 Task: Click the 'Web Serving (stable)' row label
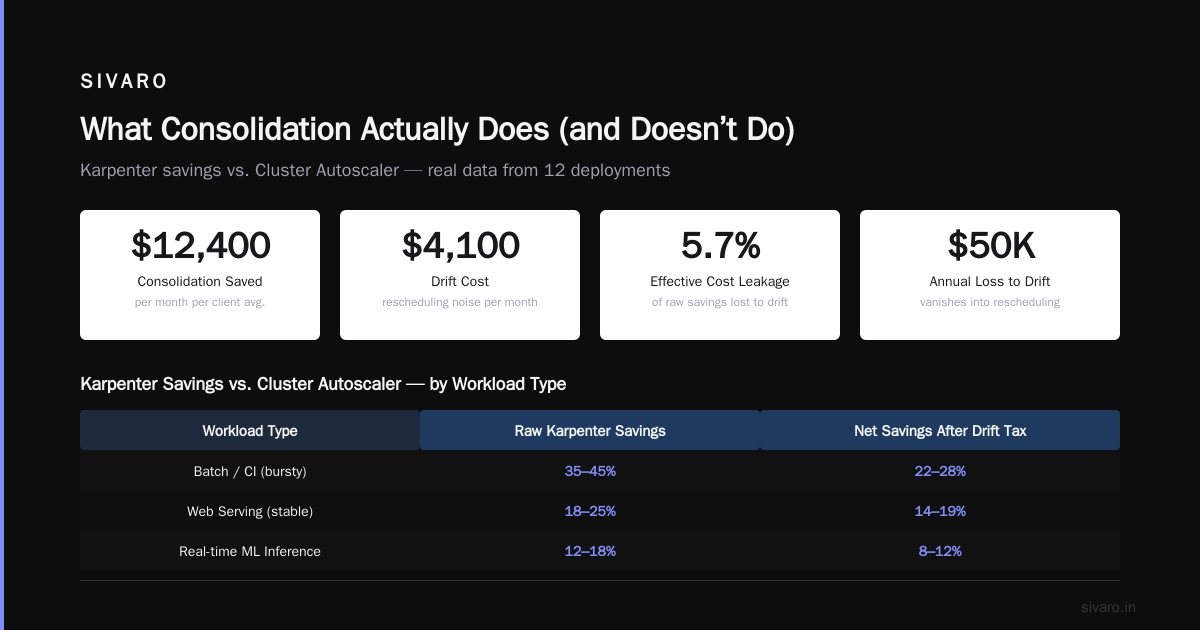click(250, 511)
